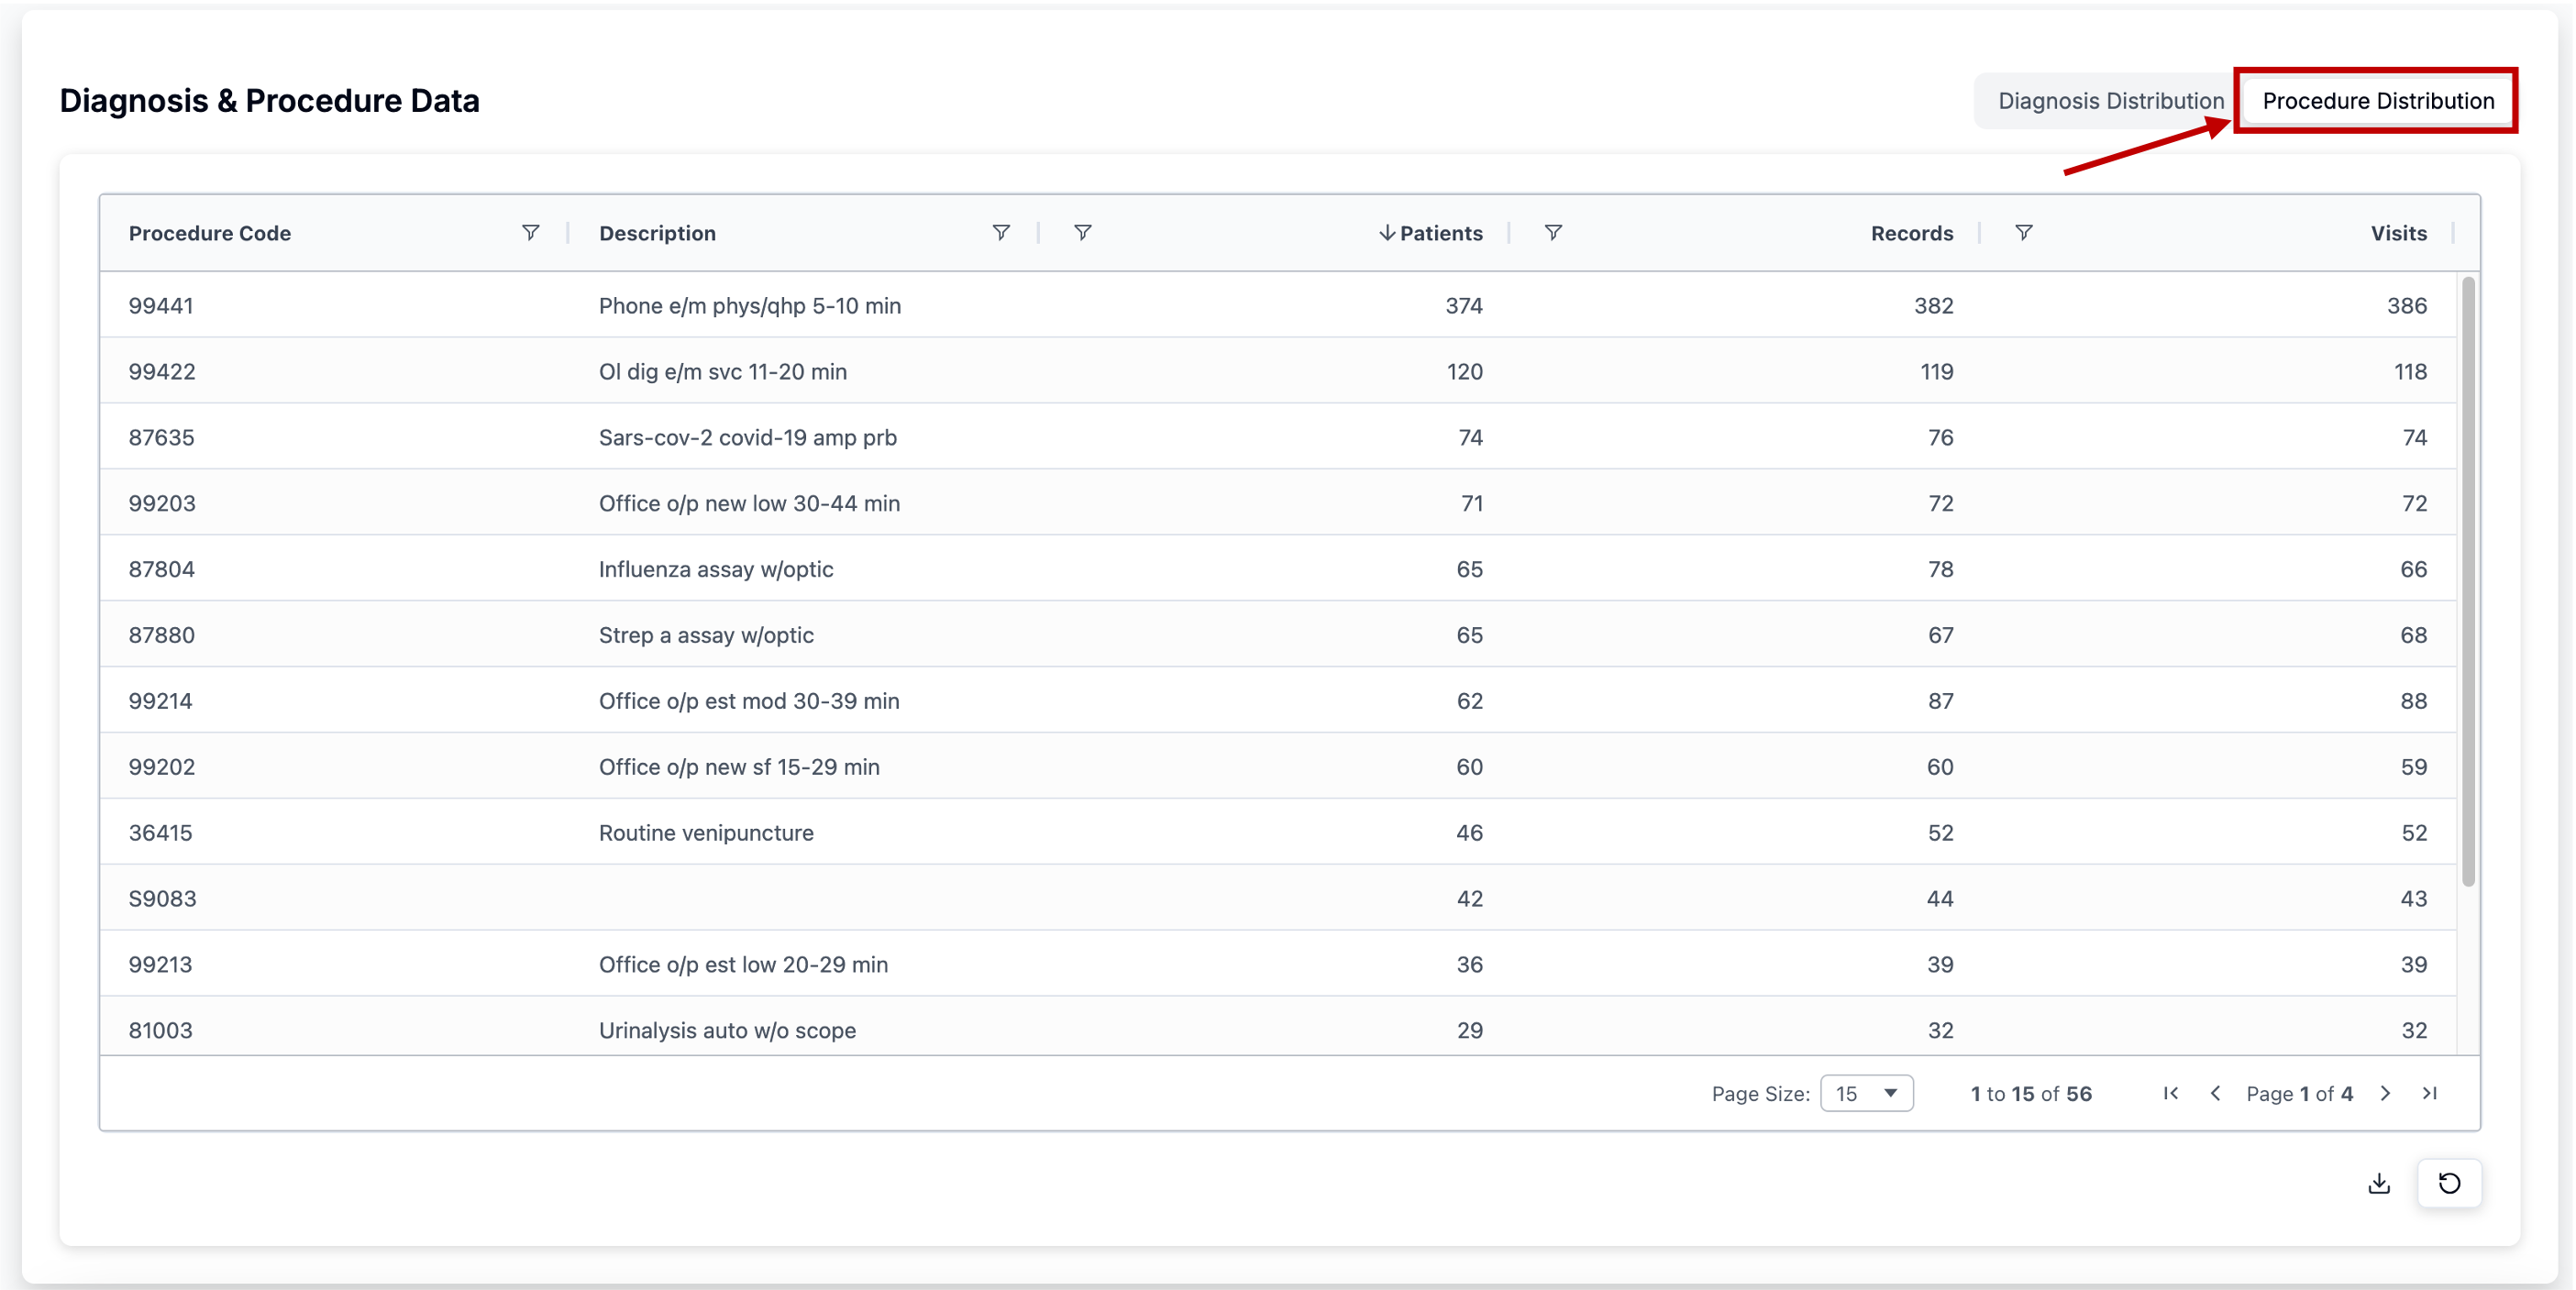Viewport: 2576px width, 1290px height.
Task: Sort by the Records column header
Action: pos(1911,233)
